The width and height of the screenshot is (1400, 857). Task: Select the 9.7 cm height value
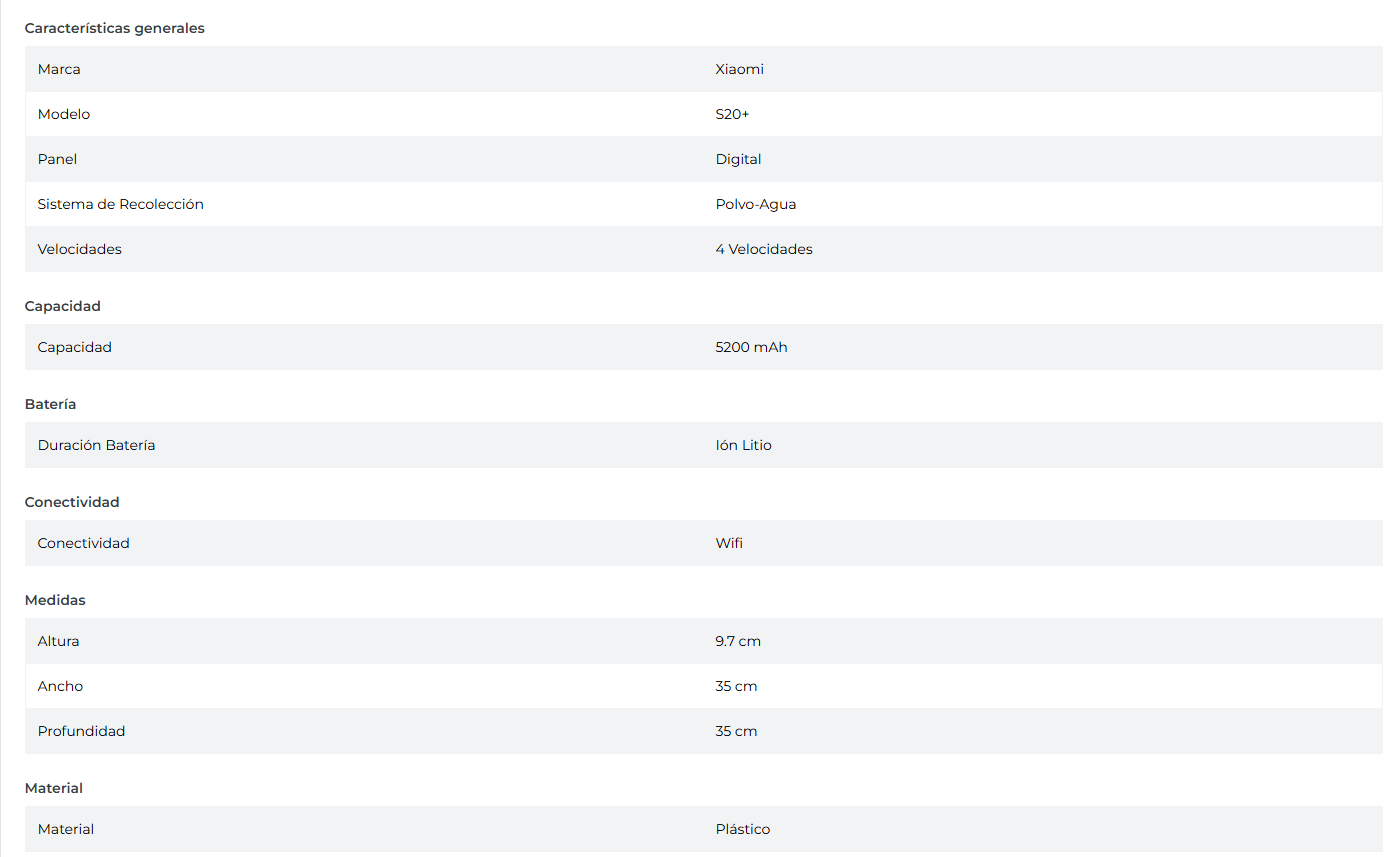point(738,641)
